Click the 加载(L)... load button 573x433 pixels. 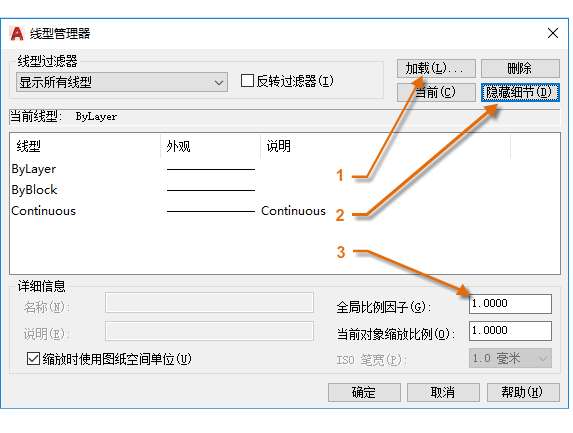[436, 68]
